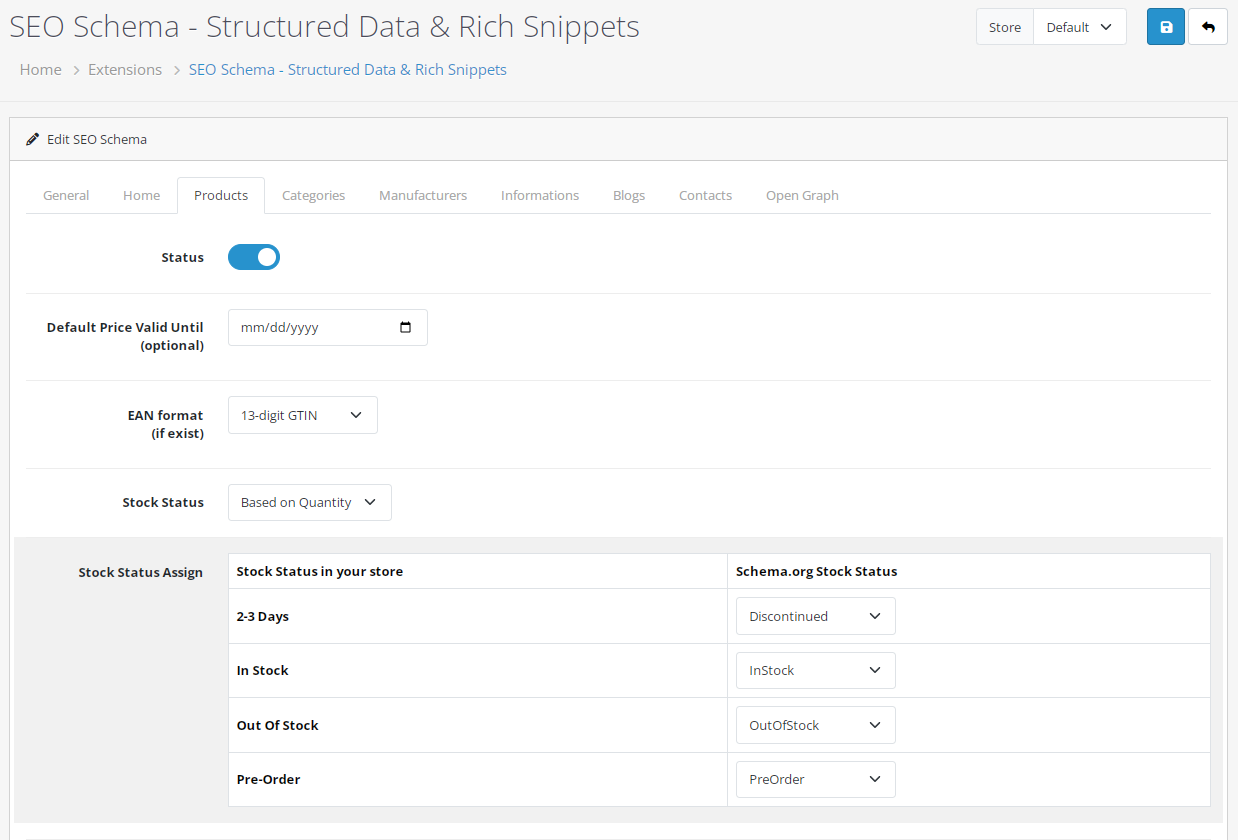Image resolution: width=1238 pixels, height=840 pixels.
Task: Click the 'Stock Status Assign' label
Action: 141,572
